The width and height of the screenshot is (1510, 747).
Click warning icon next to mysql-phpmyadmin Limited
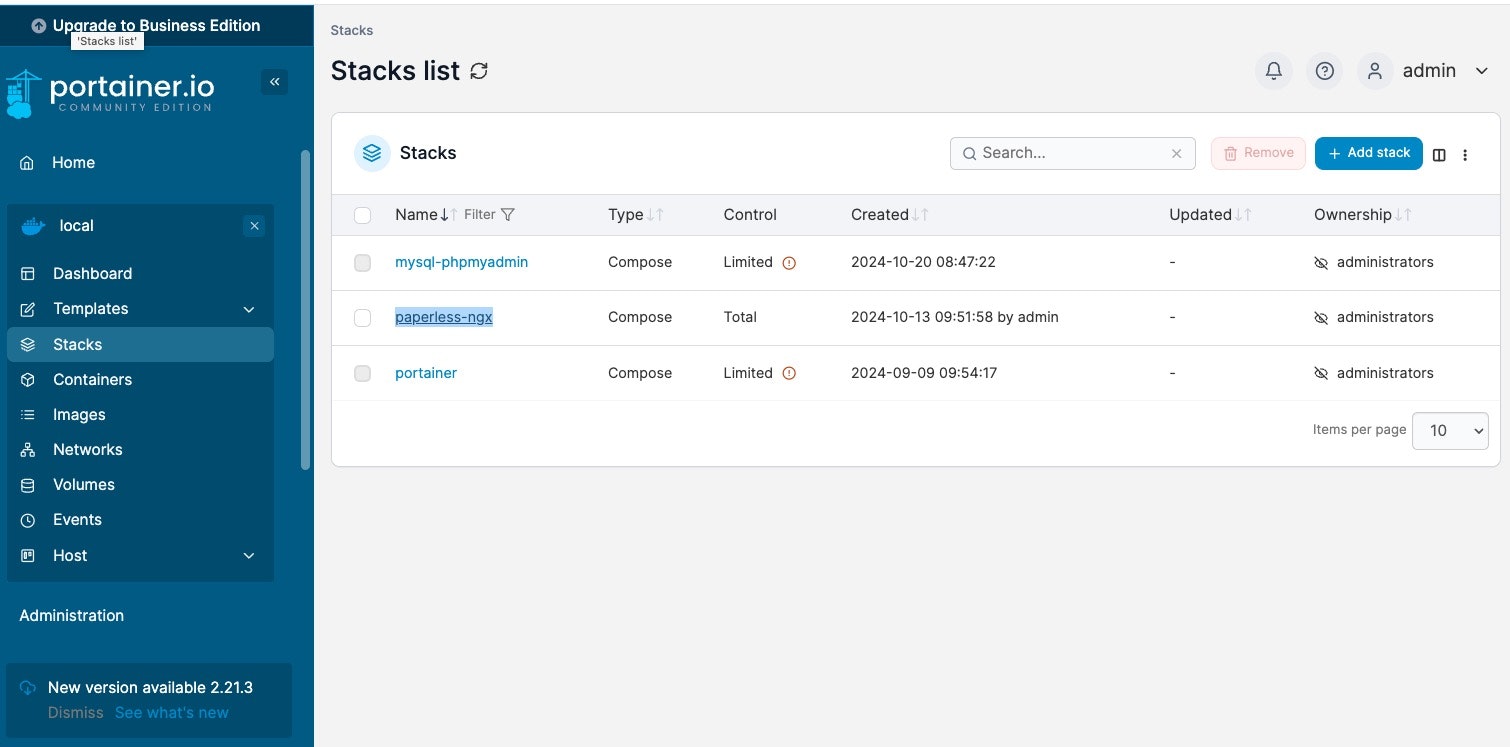[x=789, y=263]
